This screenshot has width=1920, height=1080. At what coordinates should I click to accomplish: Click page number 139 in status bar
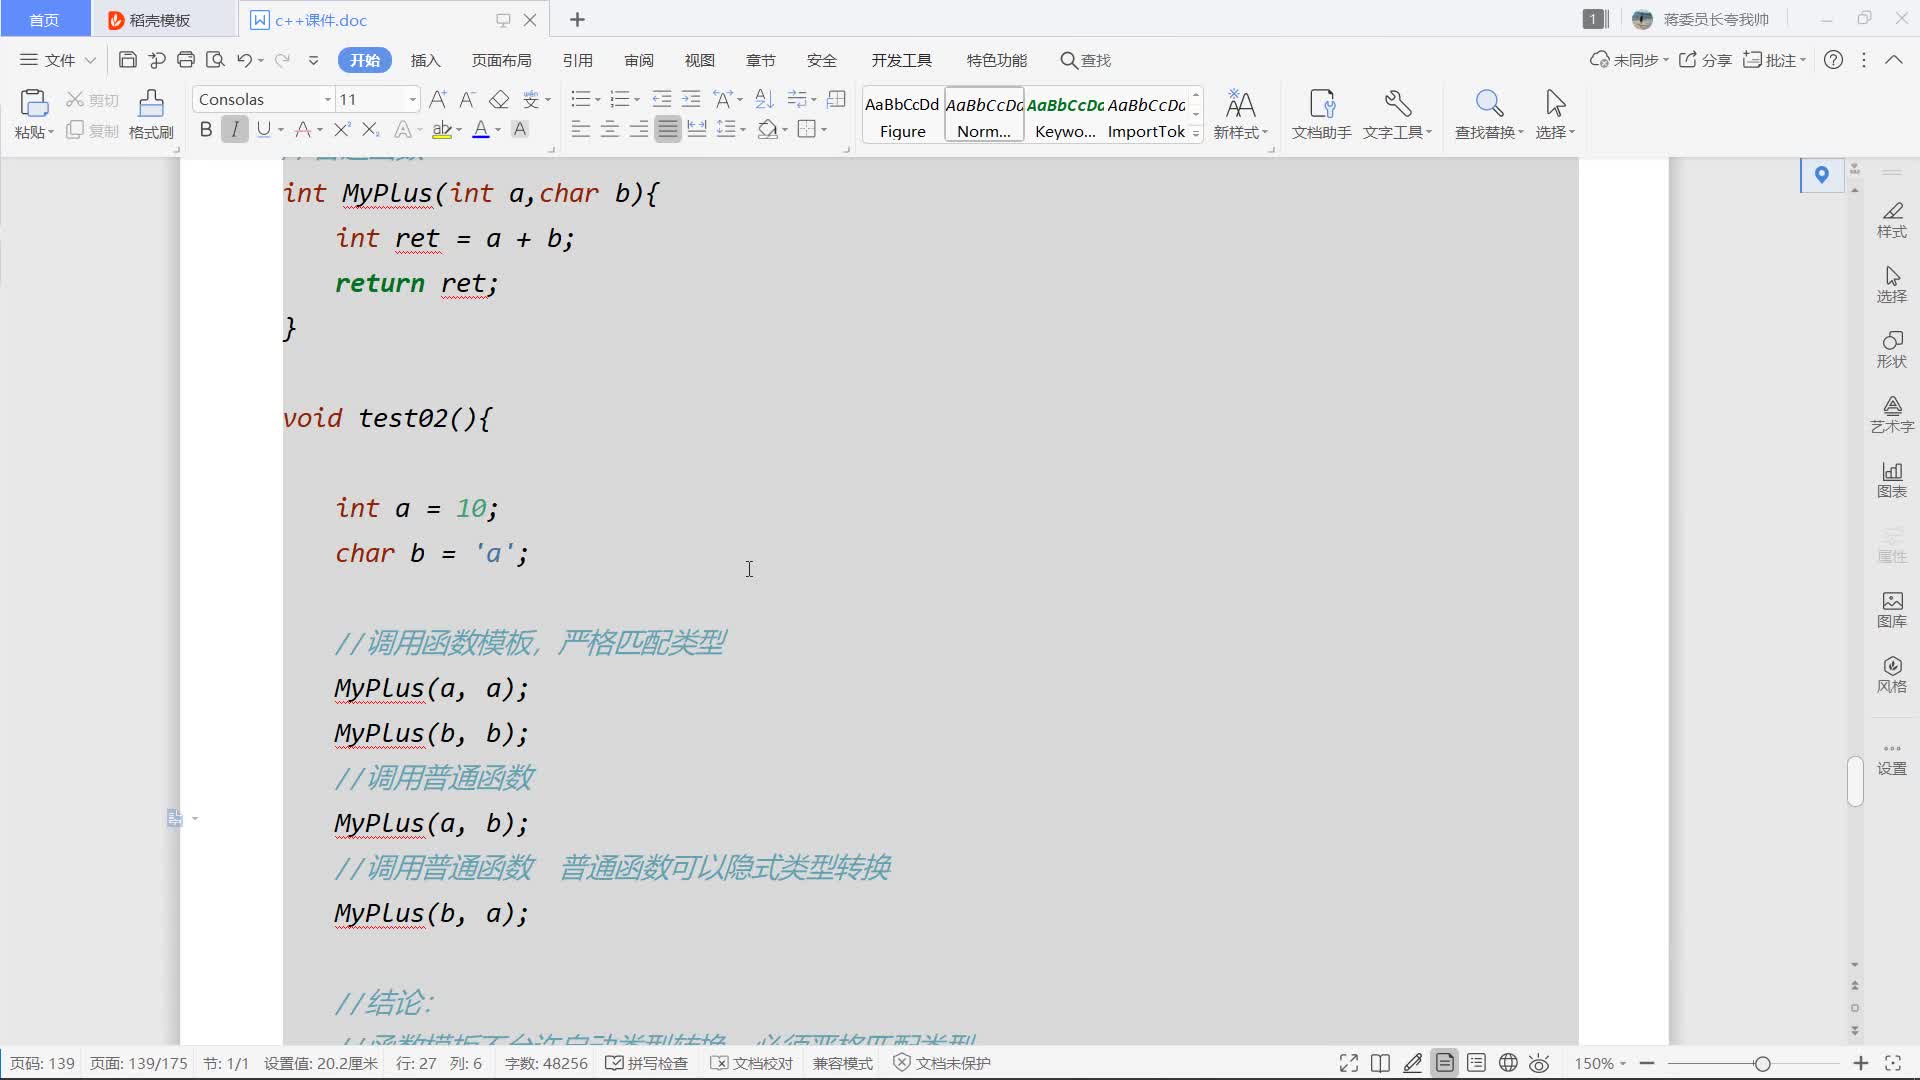[42, 1063]
